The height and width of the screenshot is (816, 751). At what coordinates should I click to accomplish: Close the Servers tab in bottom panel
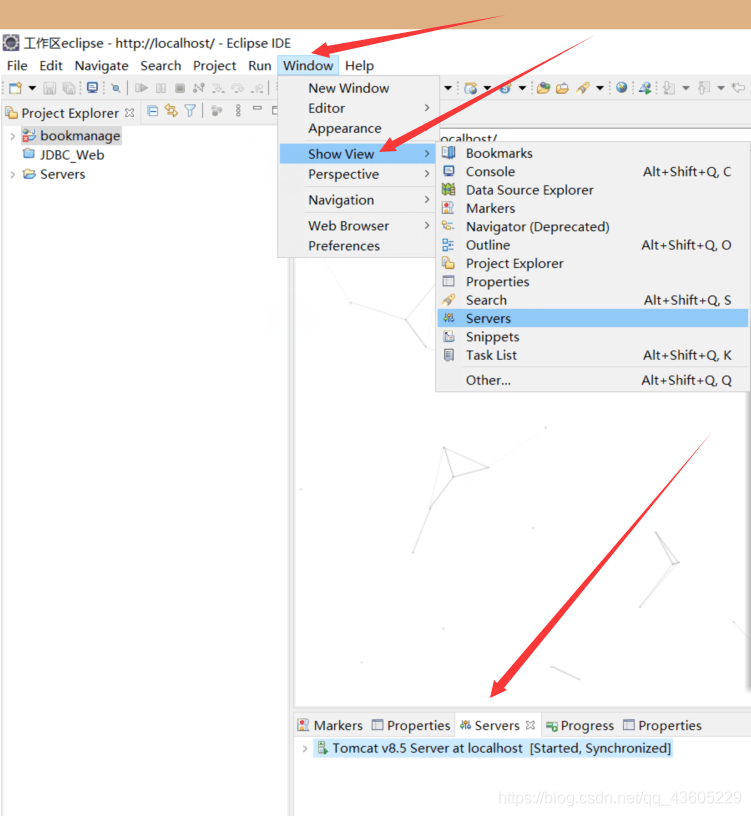click(530, 725)
